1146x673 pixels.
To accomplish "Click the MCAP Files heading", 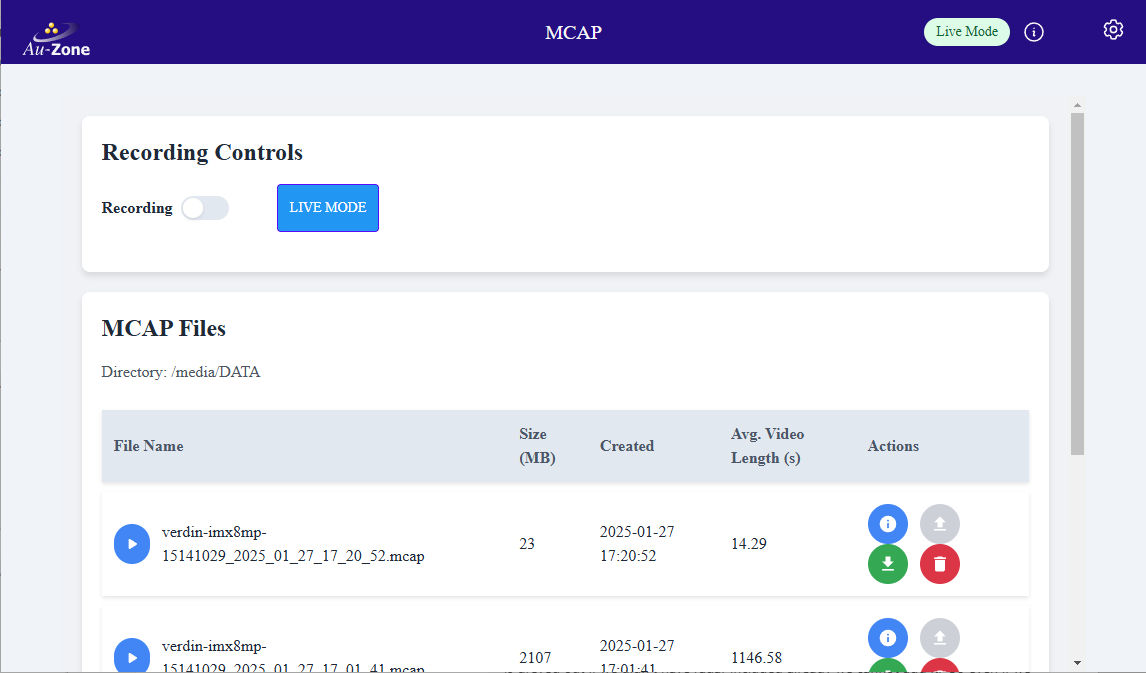I will pos(164,328).
